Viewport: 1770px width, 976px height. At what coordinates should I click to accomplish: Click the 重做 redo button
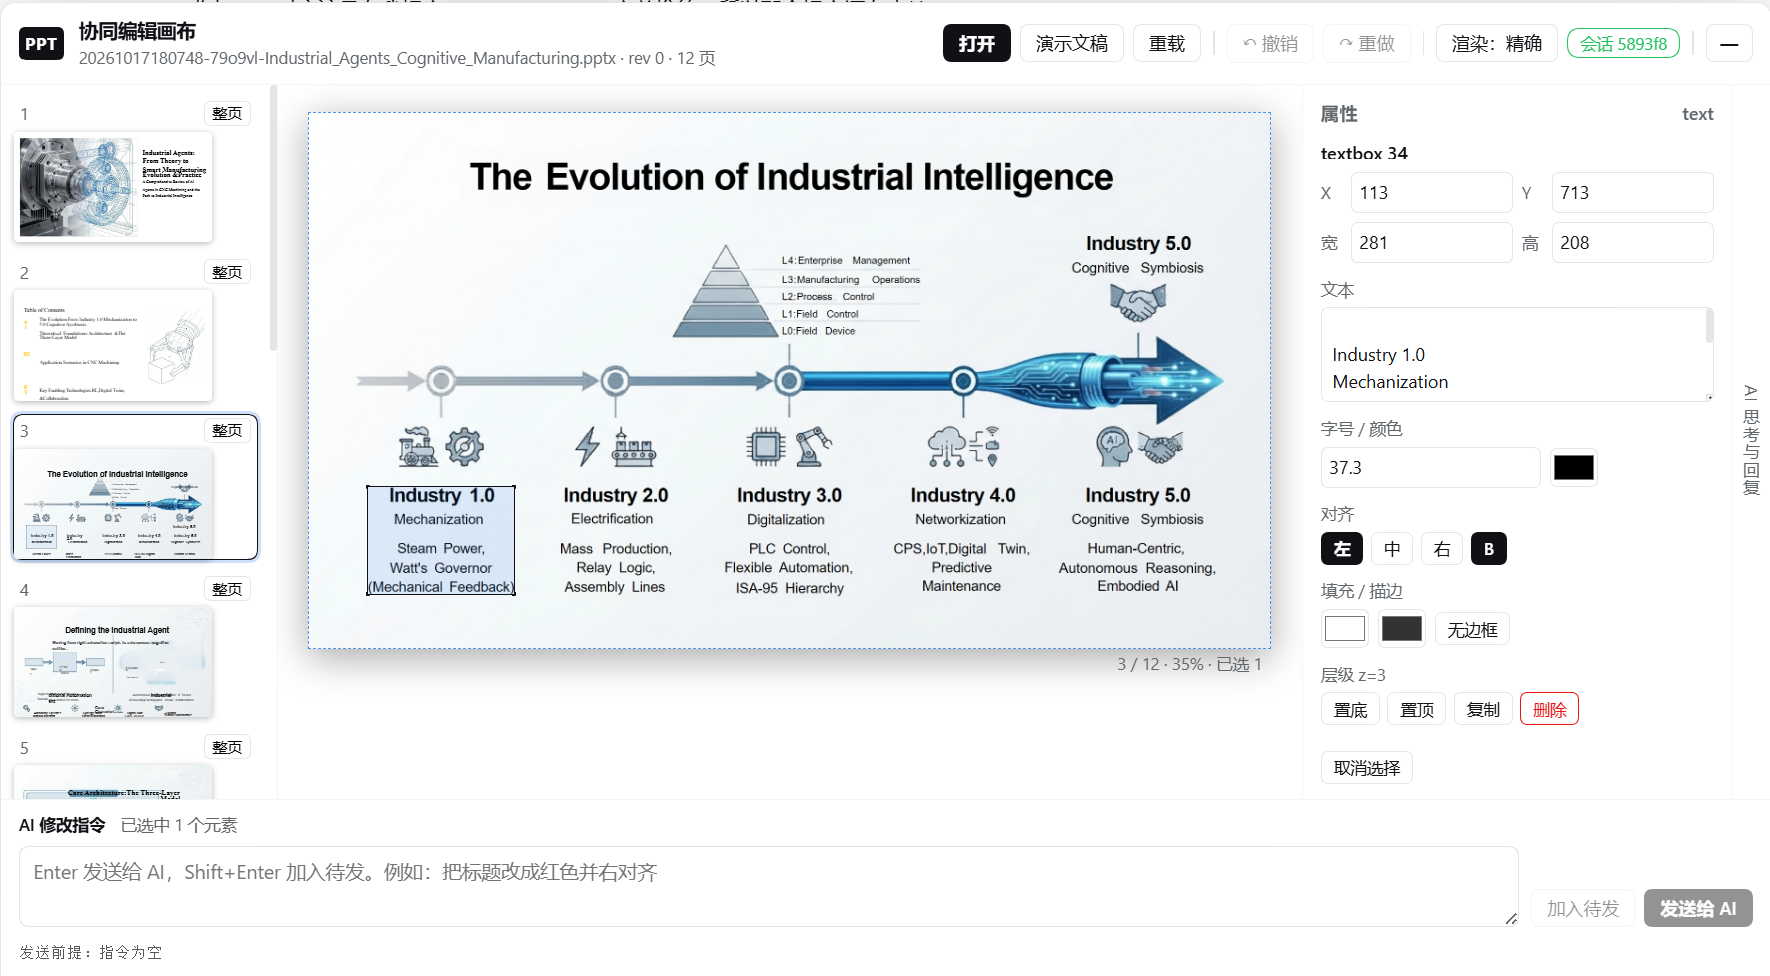pos(1367,44)
